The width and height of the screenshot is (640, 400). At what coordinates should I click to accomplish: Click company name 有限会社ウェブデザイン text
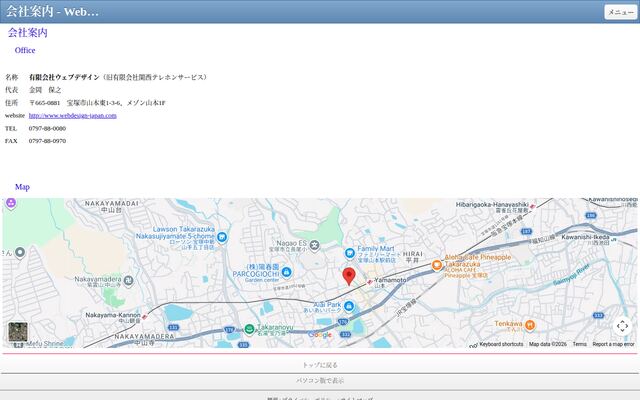64,77
